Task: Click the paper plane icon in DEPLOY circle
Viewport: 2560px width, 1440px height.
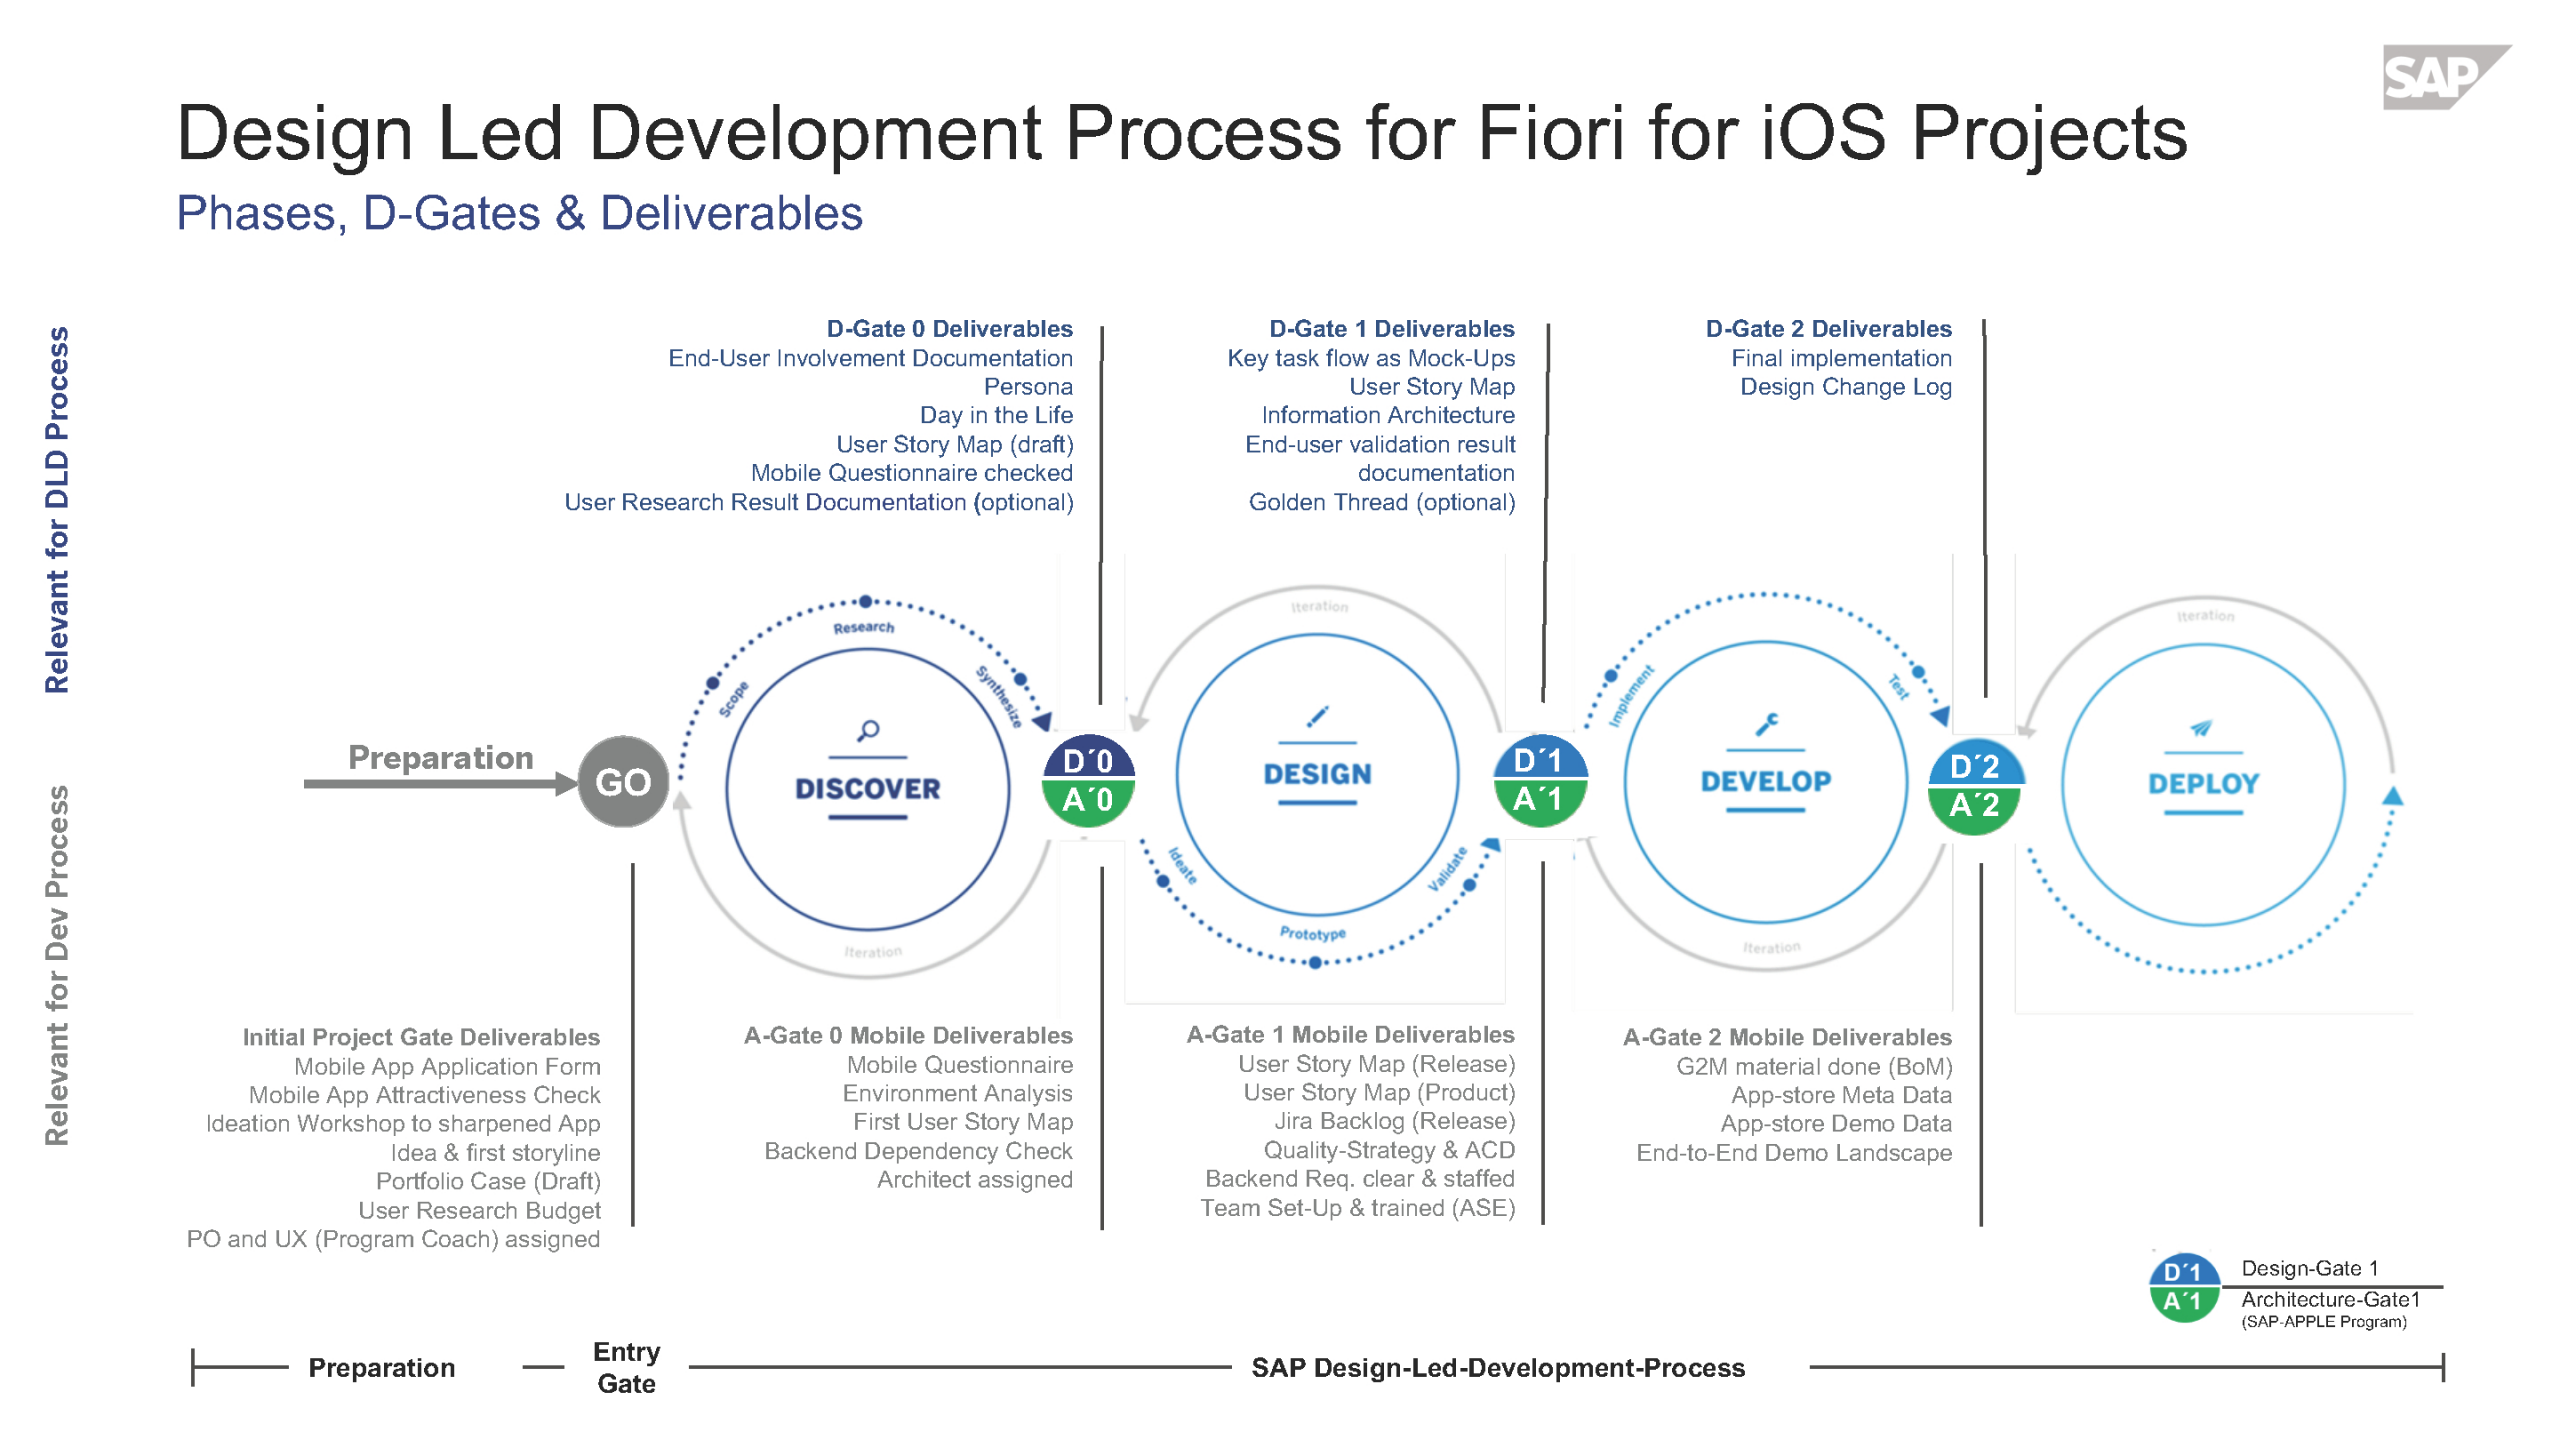Action: pos(2201,728)
